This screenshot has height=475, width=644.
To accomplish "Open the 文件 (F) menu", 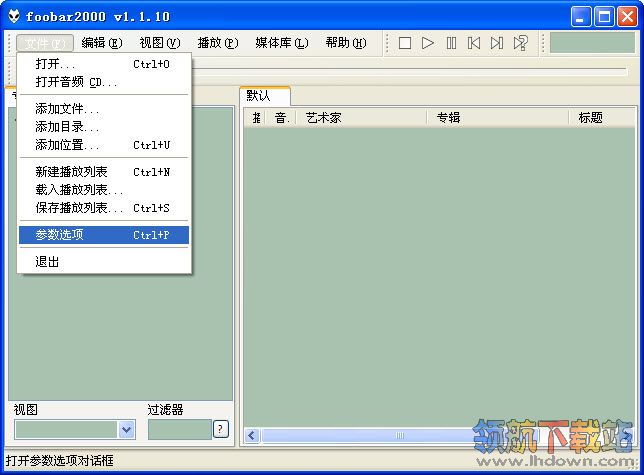I will click(45, 43).
